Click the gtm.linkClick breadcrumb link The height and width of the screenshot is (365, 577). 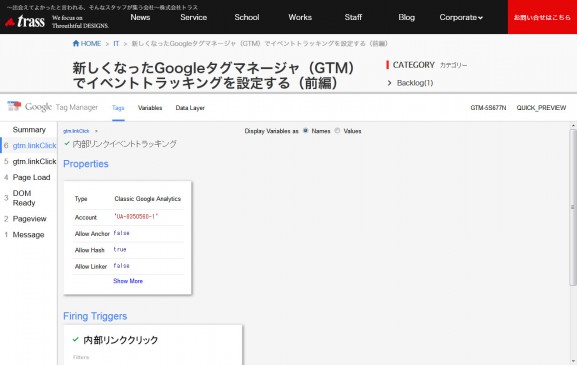coord(76,131)
